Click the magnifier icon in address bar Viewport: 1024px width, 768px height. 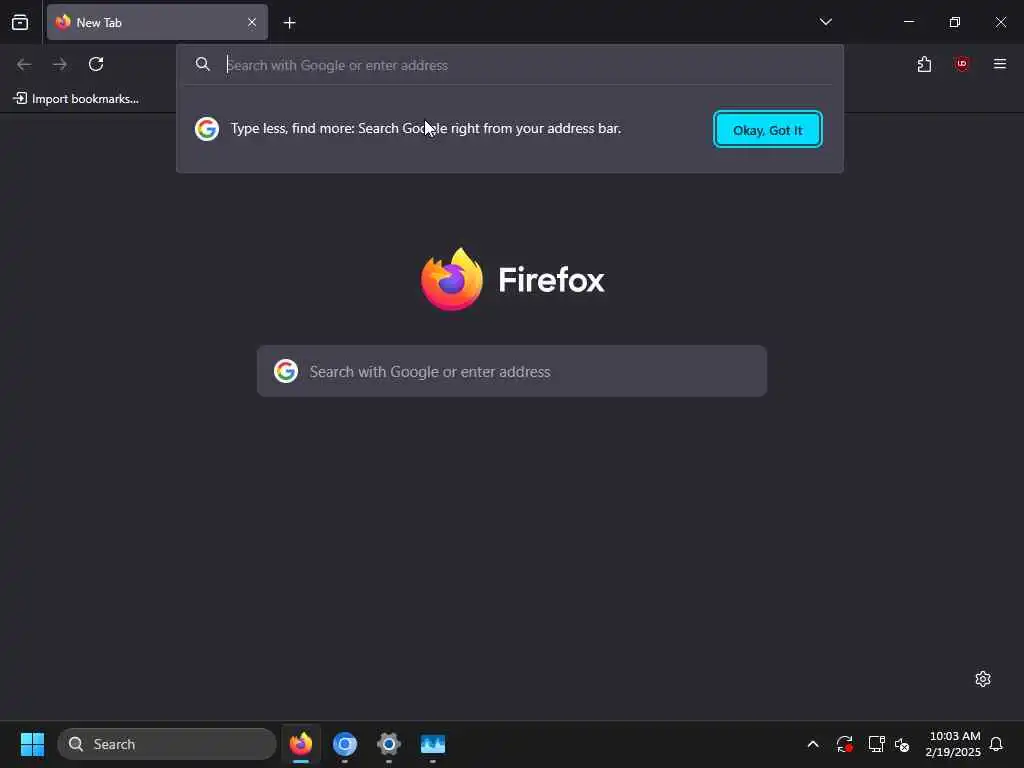(x=203, y=64)
